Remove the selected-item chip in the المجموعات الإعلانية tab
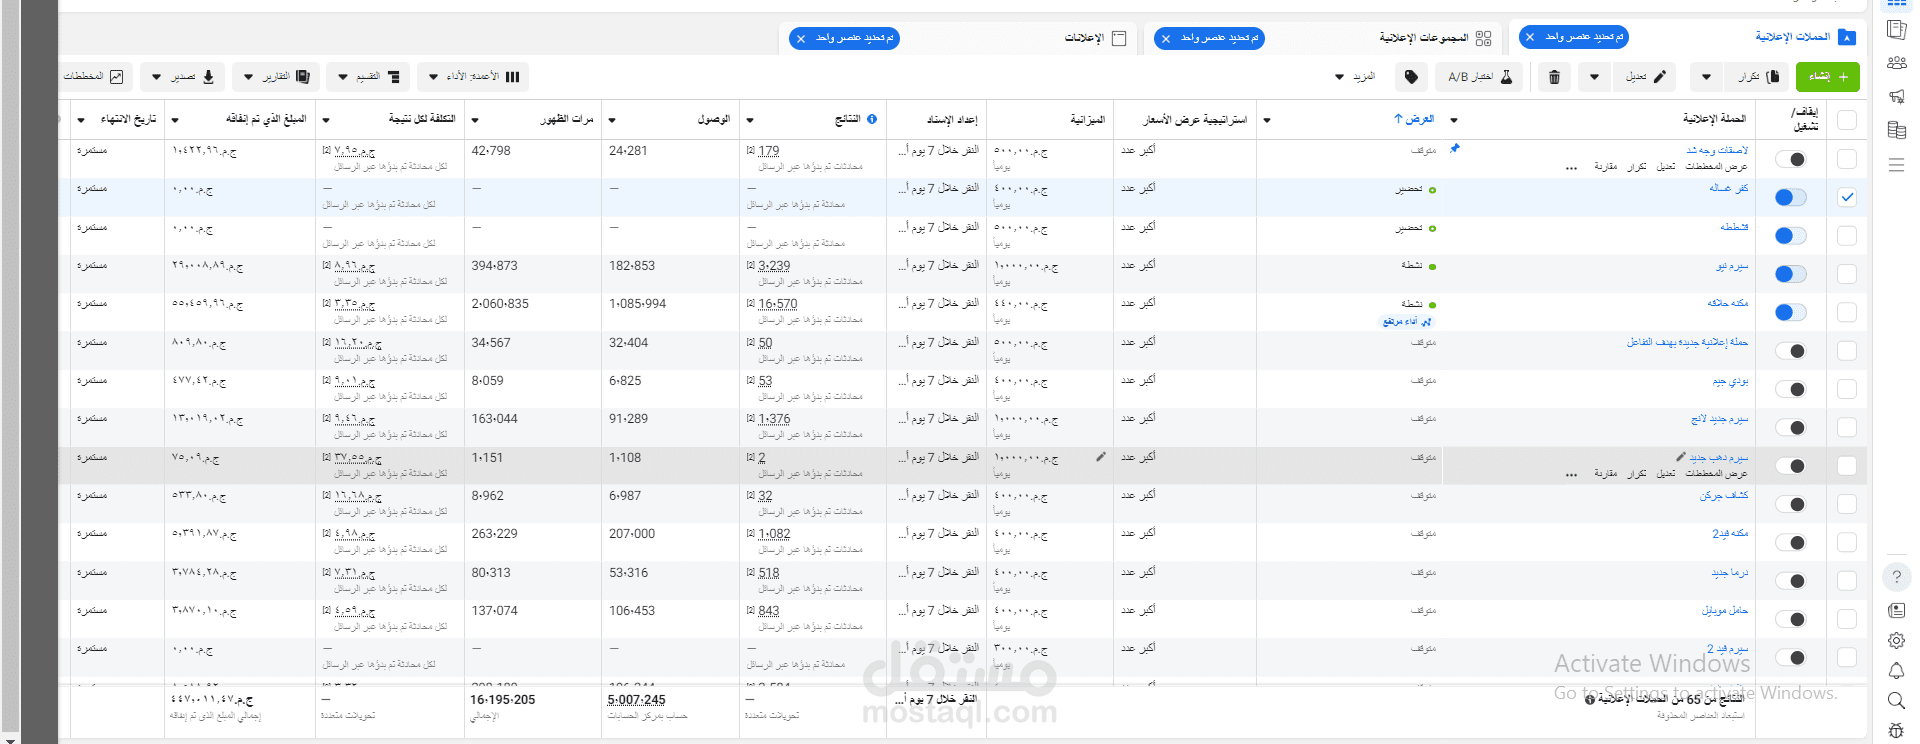Screen dimensions: 1920x744 (1165, 38)
